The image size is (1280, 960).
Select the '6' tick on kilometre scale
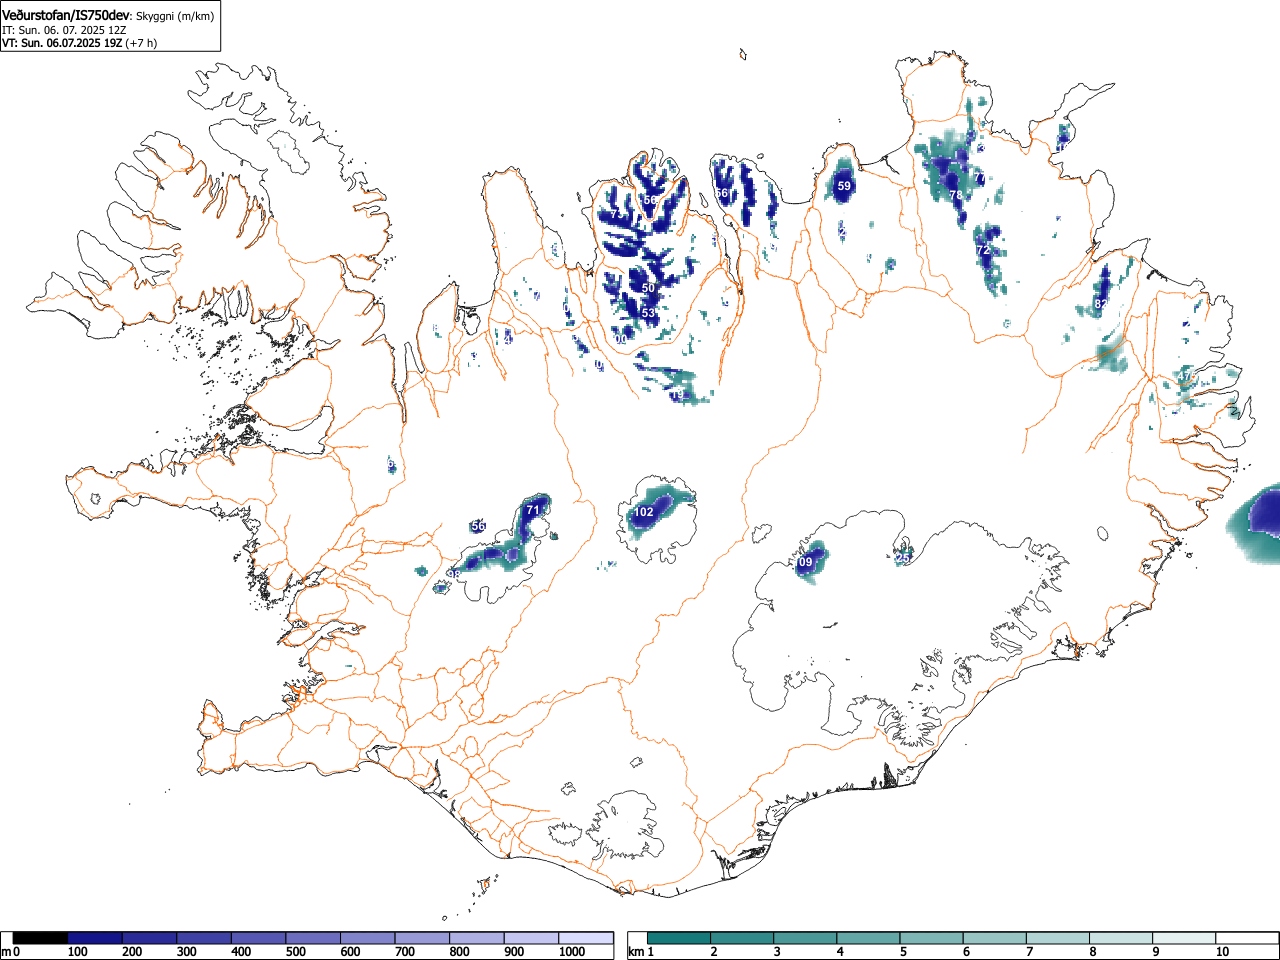point(966,952)
